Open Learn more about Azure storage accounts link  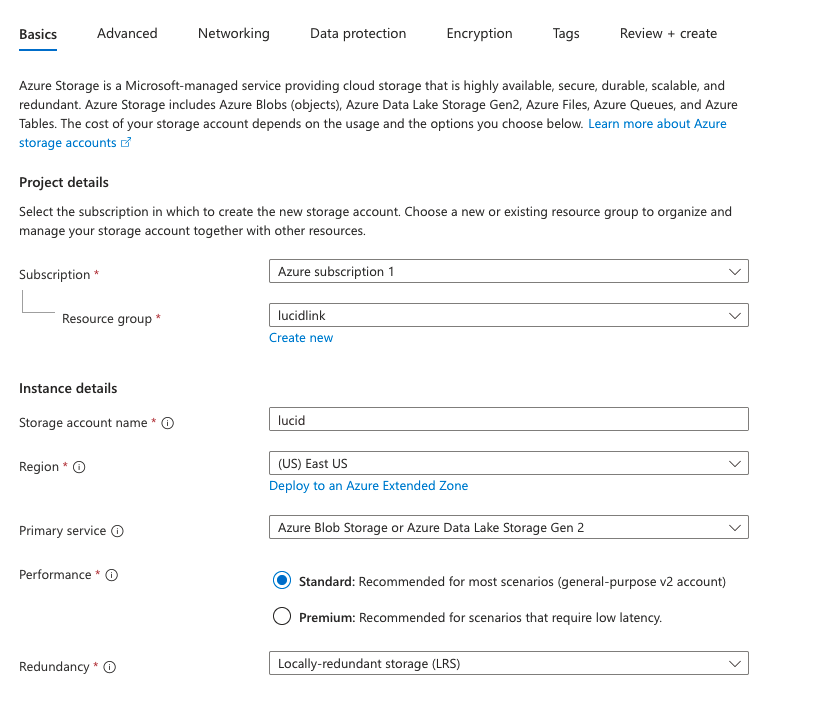point(657,124)
